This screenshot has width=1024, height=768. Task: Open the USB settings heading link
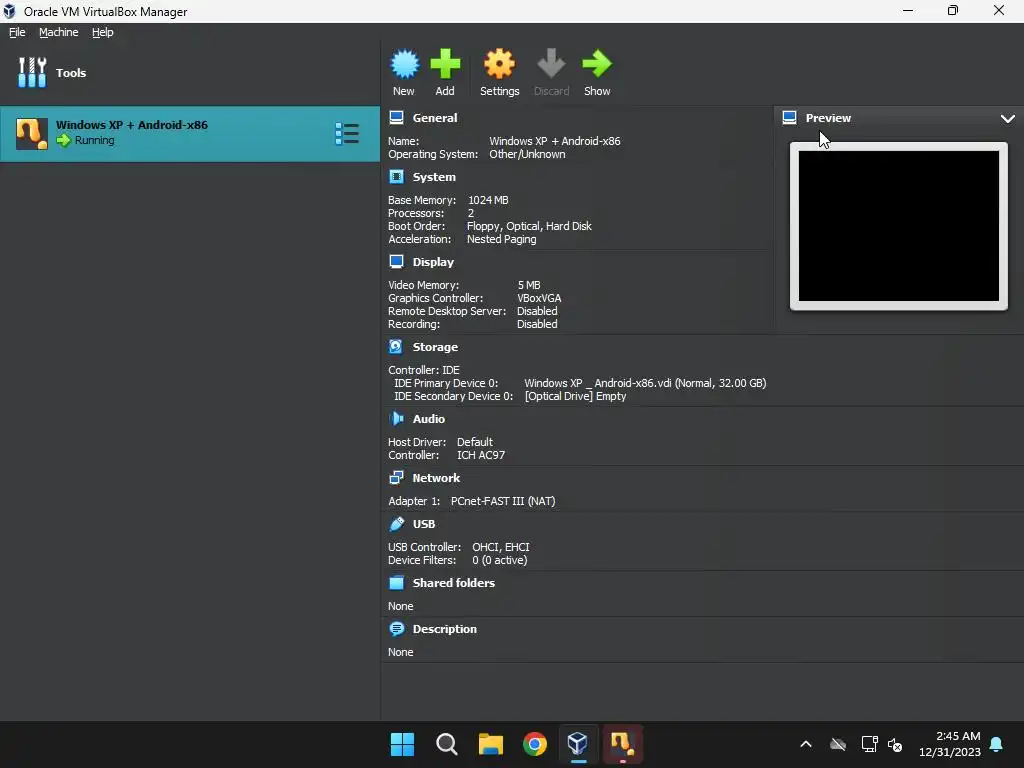pyautogui.click(x=423, y=524)
